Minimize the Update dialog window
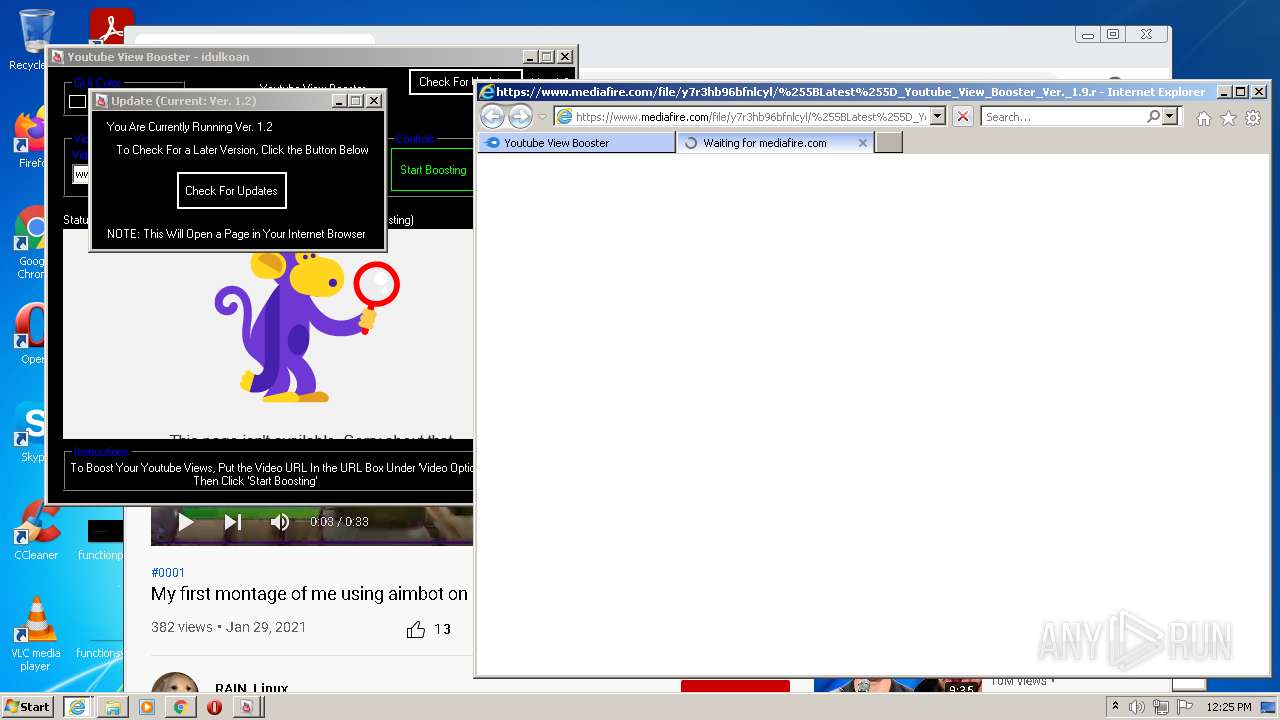1280x720 pixels. (x=338, y=101)
